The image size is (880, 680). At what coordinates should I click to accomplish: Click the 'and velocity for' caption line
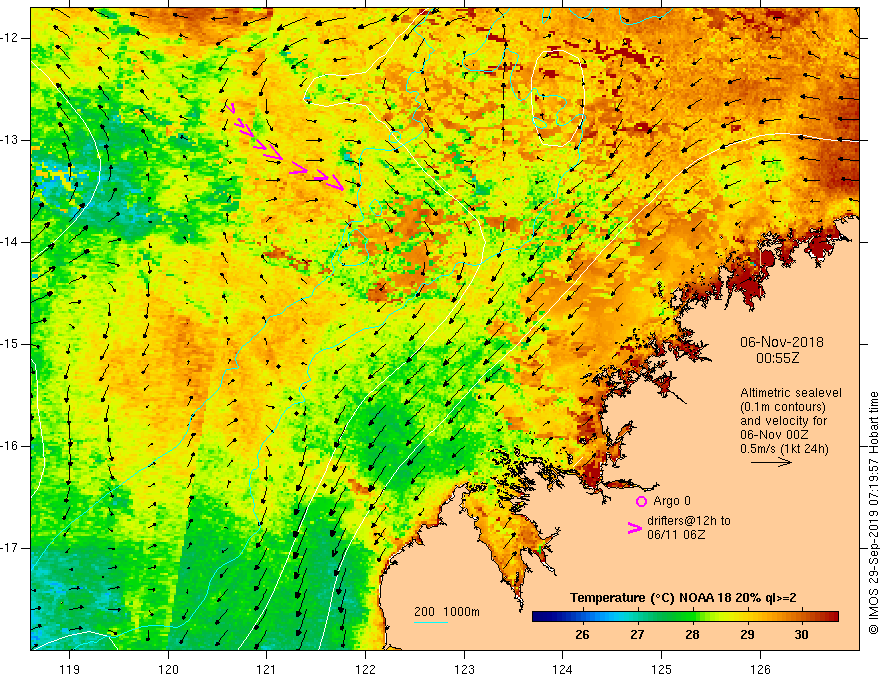[x=783, y=421]
